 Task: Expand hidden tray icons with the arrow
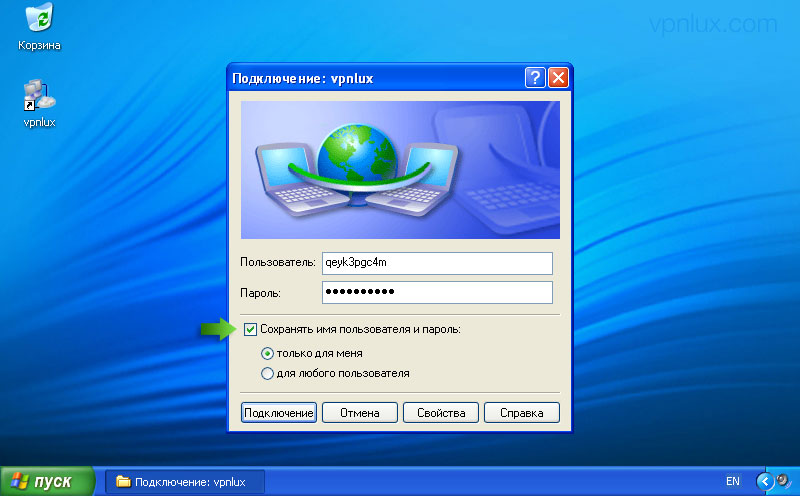pos(765,481)
